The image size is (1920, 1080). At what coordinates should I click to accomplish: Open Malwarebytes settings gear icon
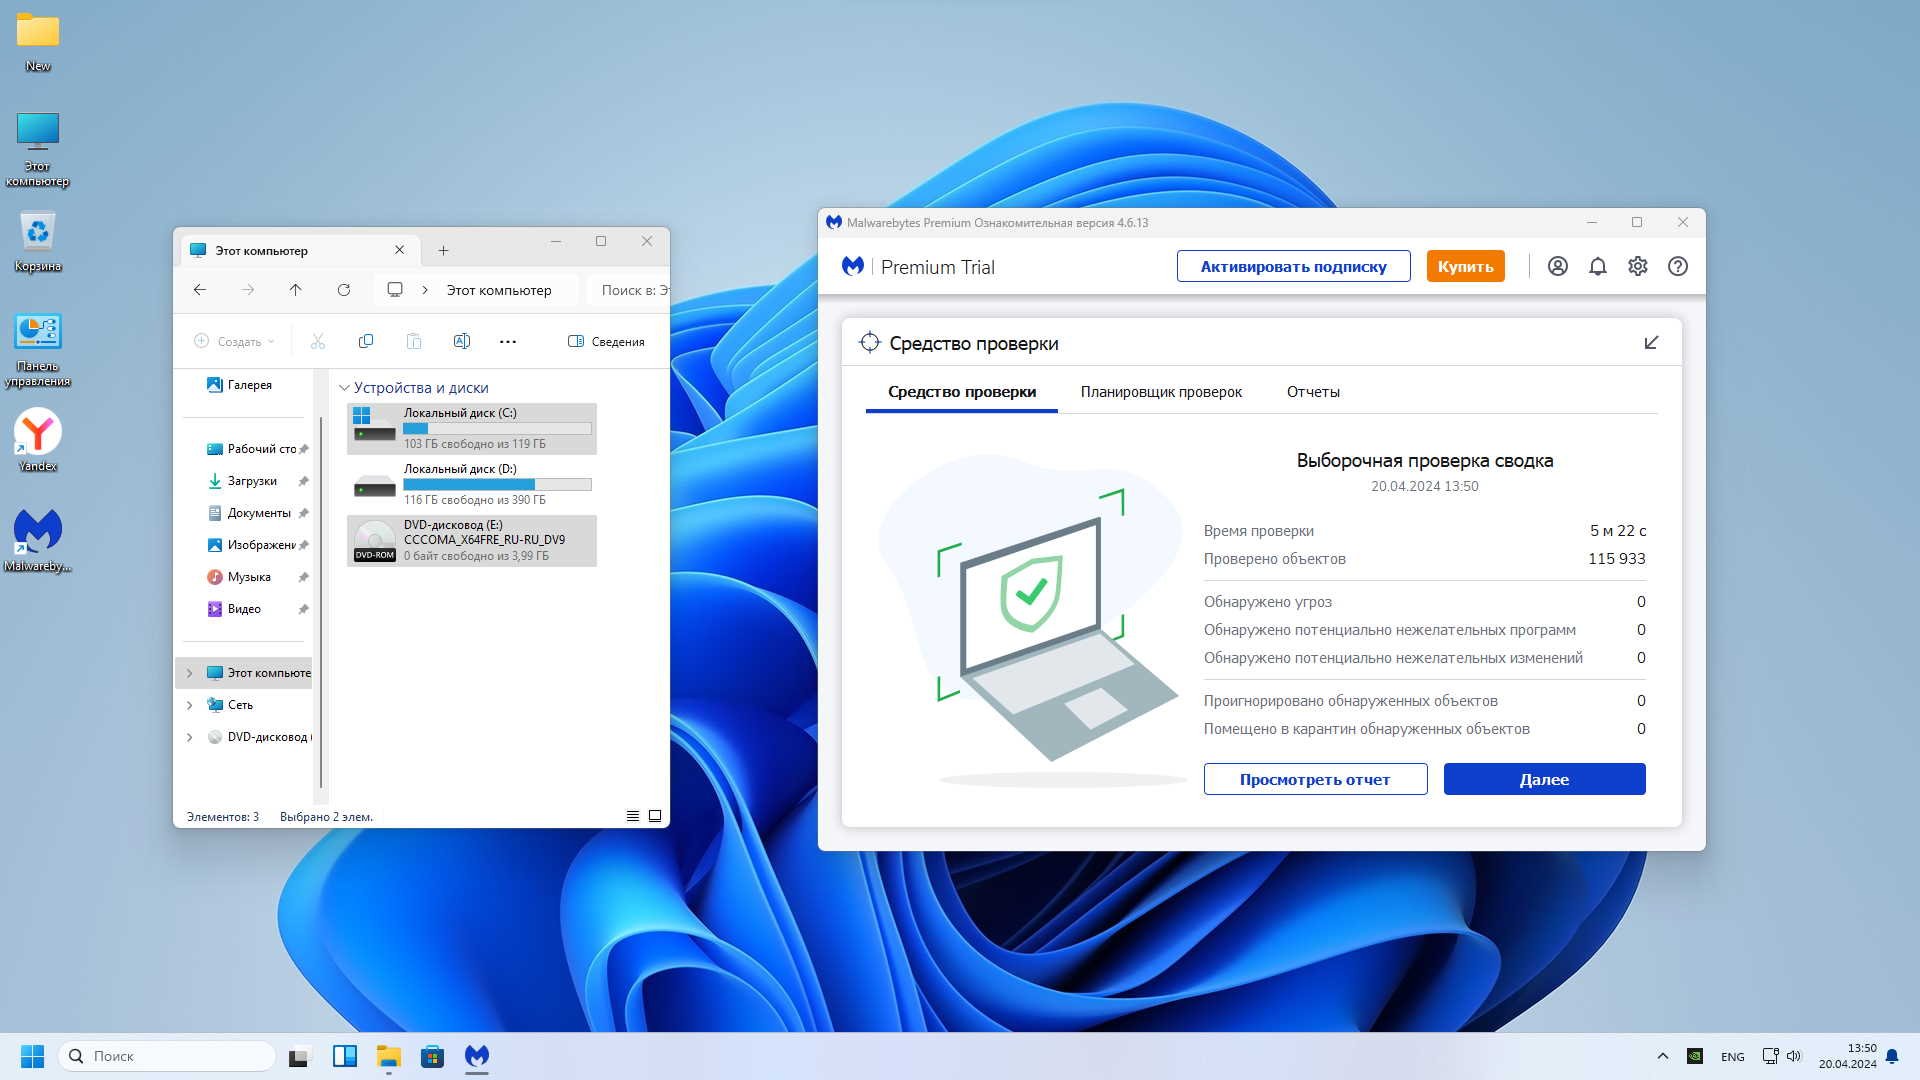pos(1637,266)
